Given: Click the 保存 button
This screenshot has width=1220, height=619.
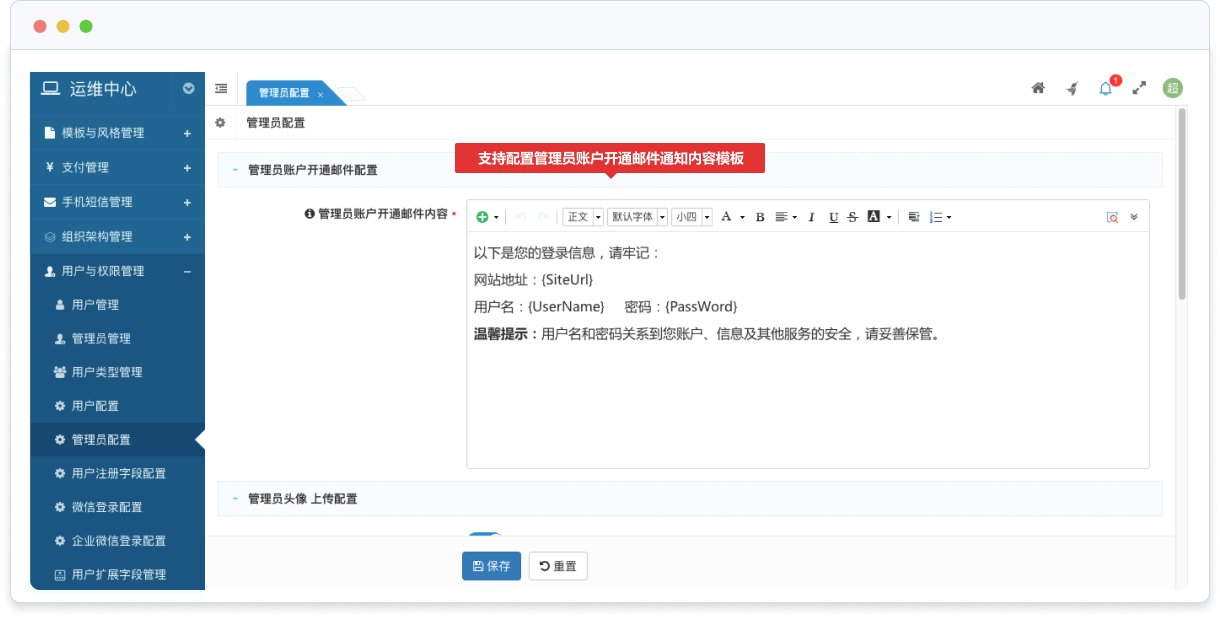Looking at the screenshot, I should 491,566.
